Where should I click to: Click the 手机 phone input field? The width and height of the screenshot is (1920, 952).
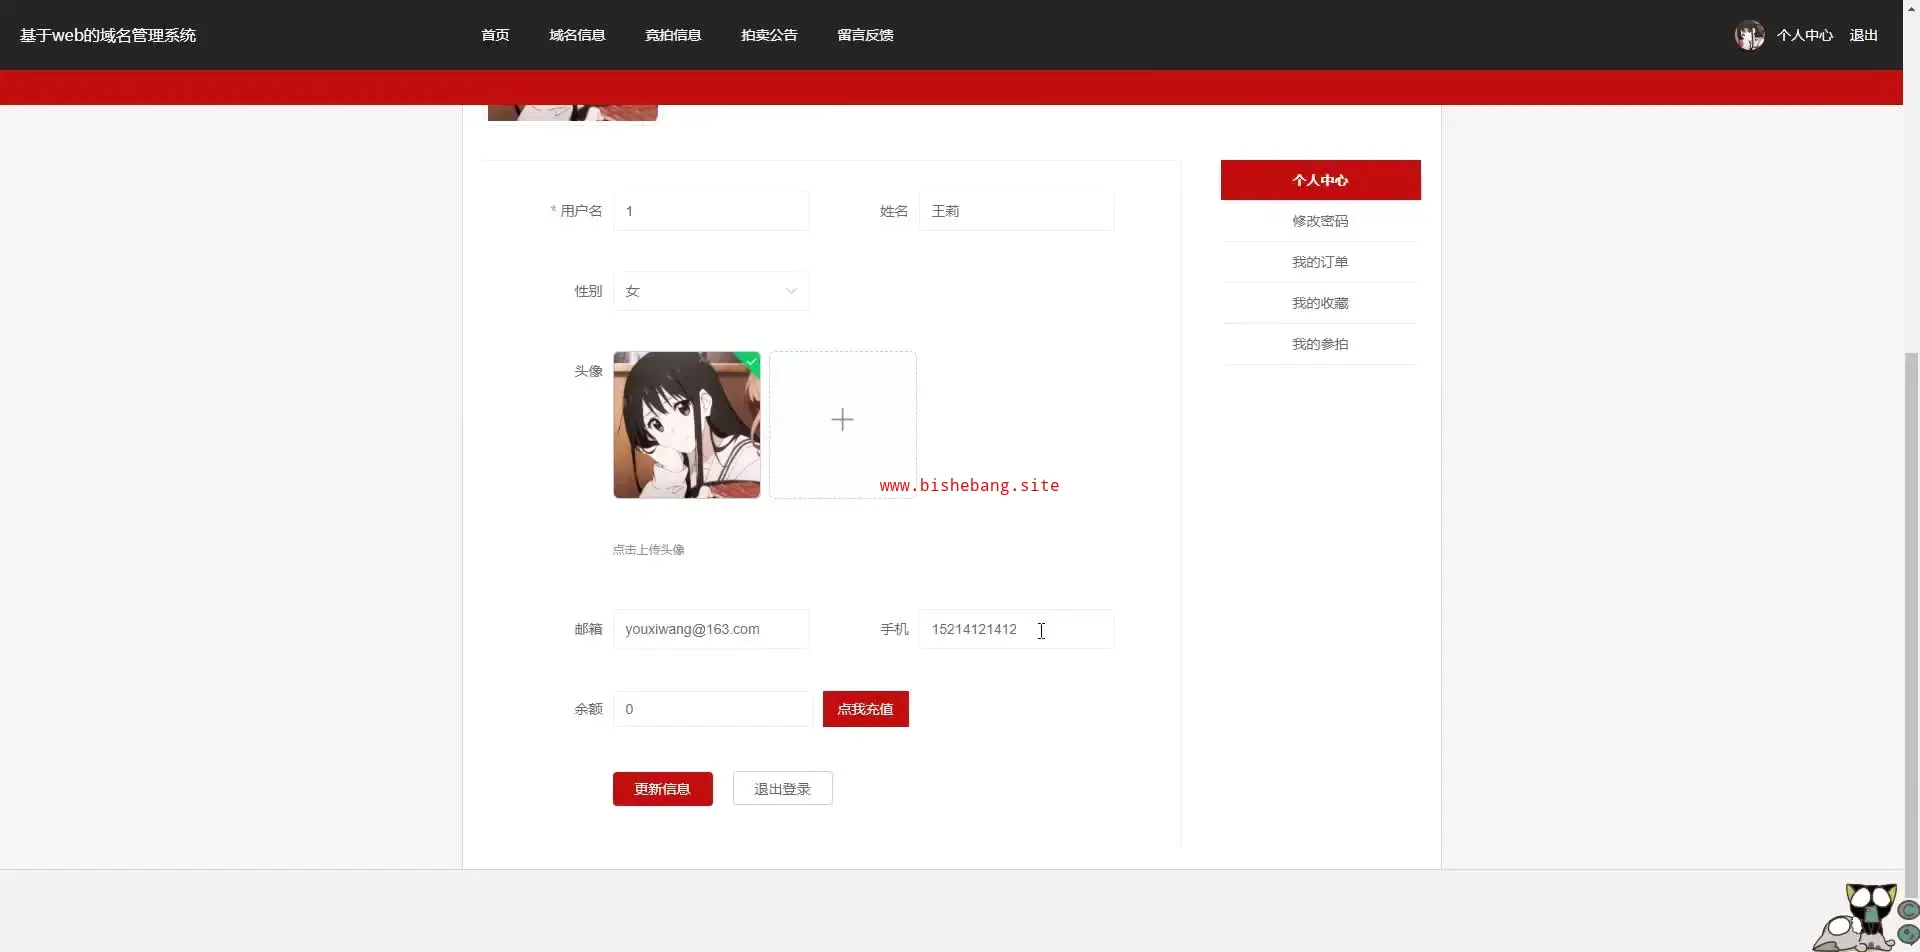(1017, 629)
